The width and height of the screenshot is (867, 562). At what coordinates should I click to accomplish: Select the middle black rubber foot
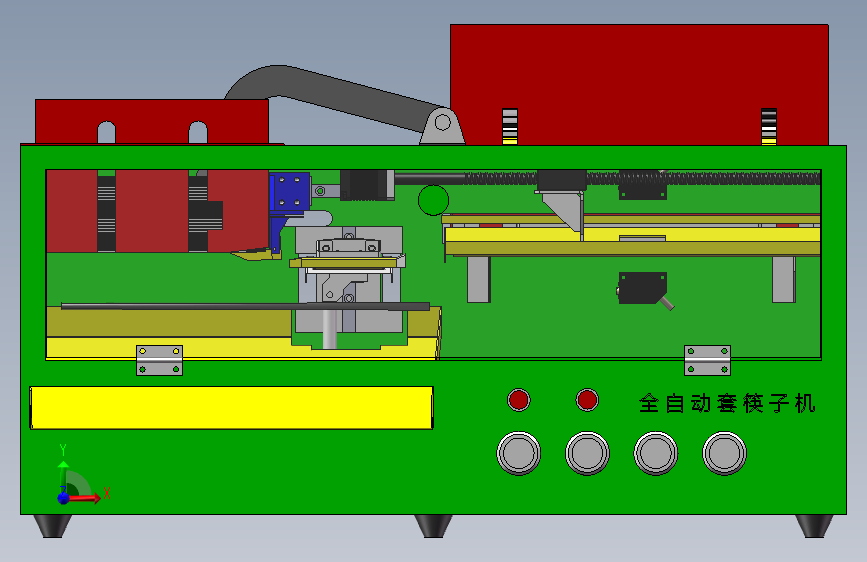[x=434, y=525]
